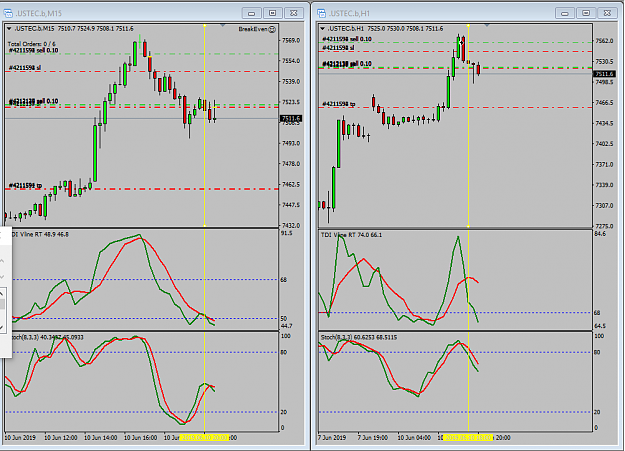Maximize the .USTEC.b,H1 chart window
This screenshot has width=625, height=451.
(x=586, y=13)
